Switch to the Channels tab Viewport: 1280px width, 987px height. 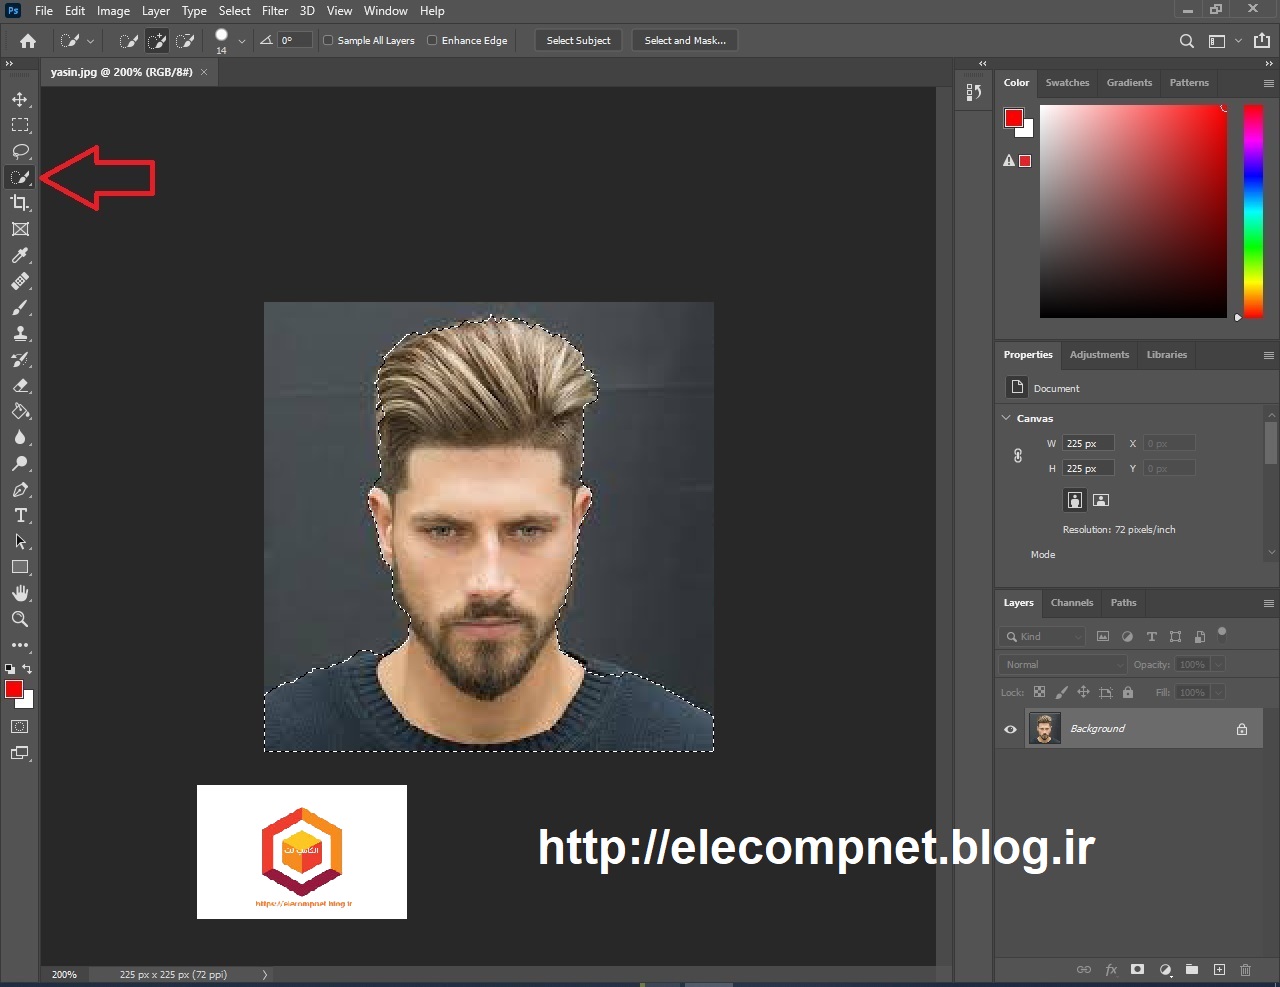1072,603
